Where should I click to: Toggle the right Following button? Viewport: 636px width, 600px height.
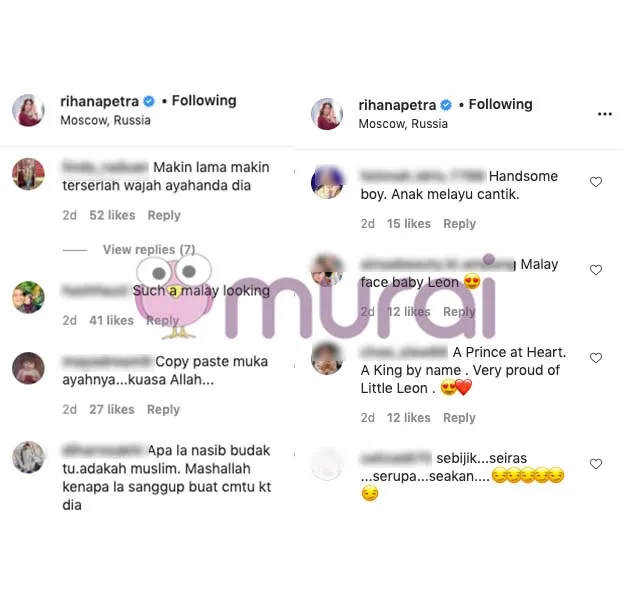(x=501, y=104)
